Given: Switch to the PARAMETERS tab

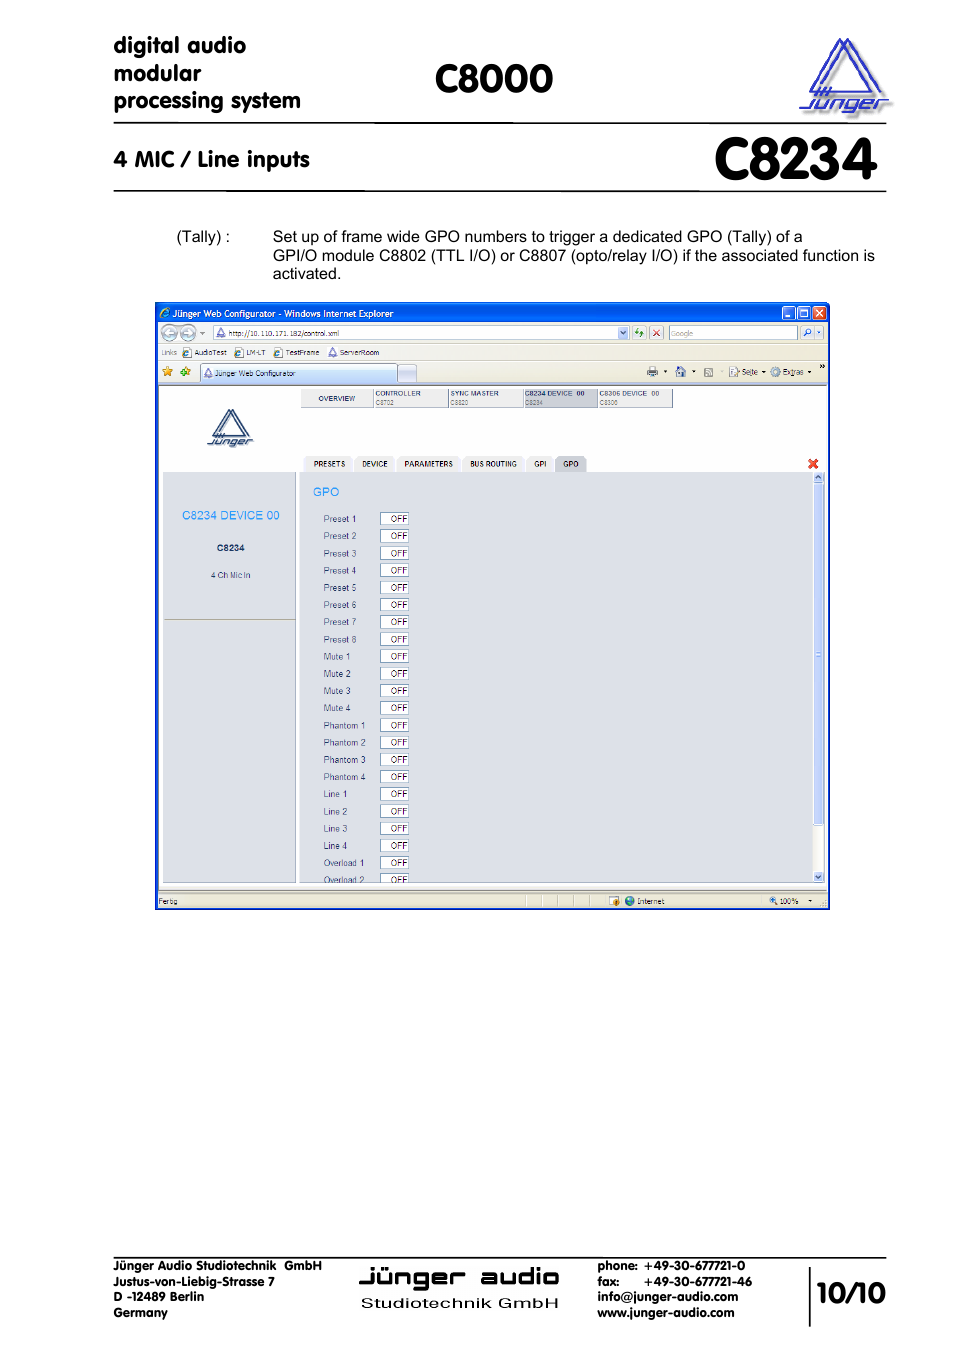Looking at the screenshot, I should pos(429,464).
